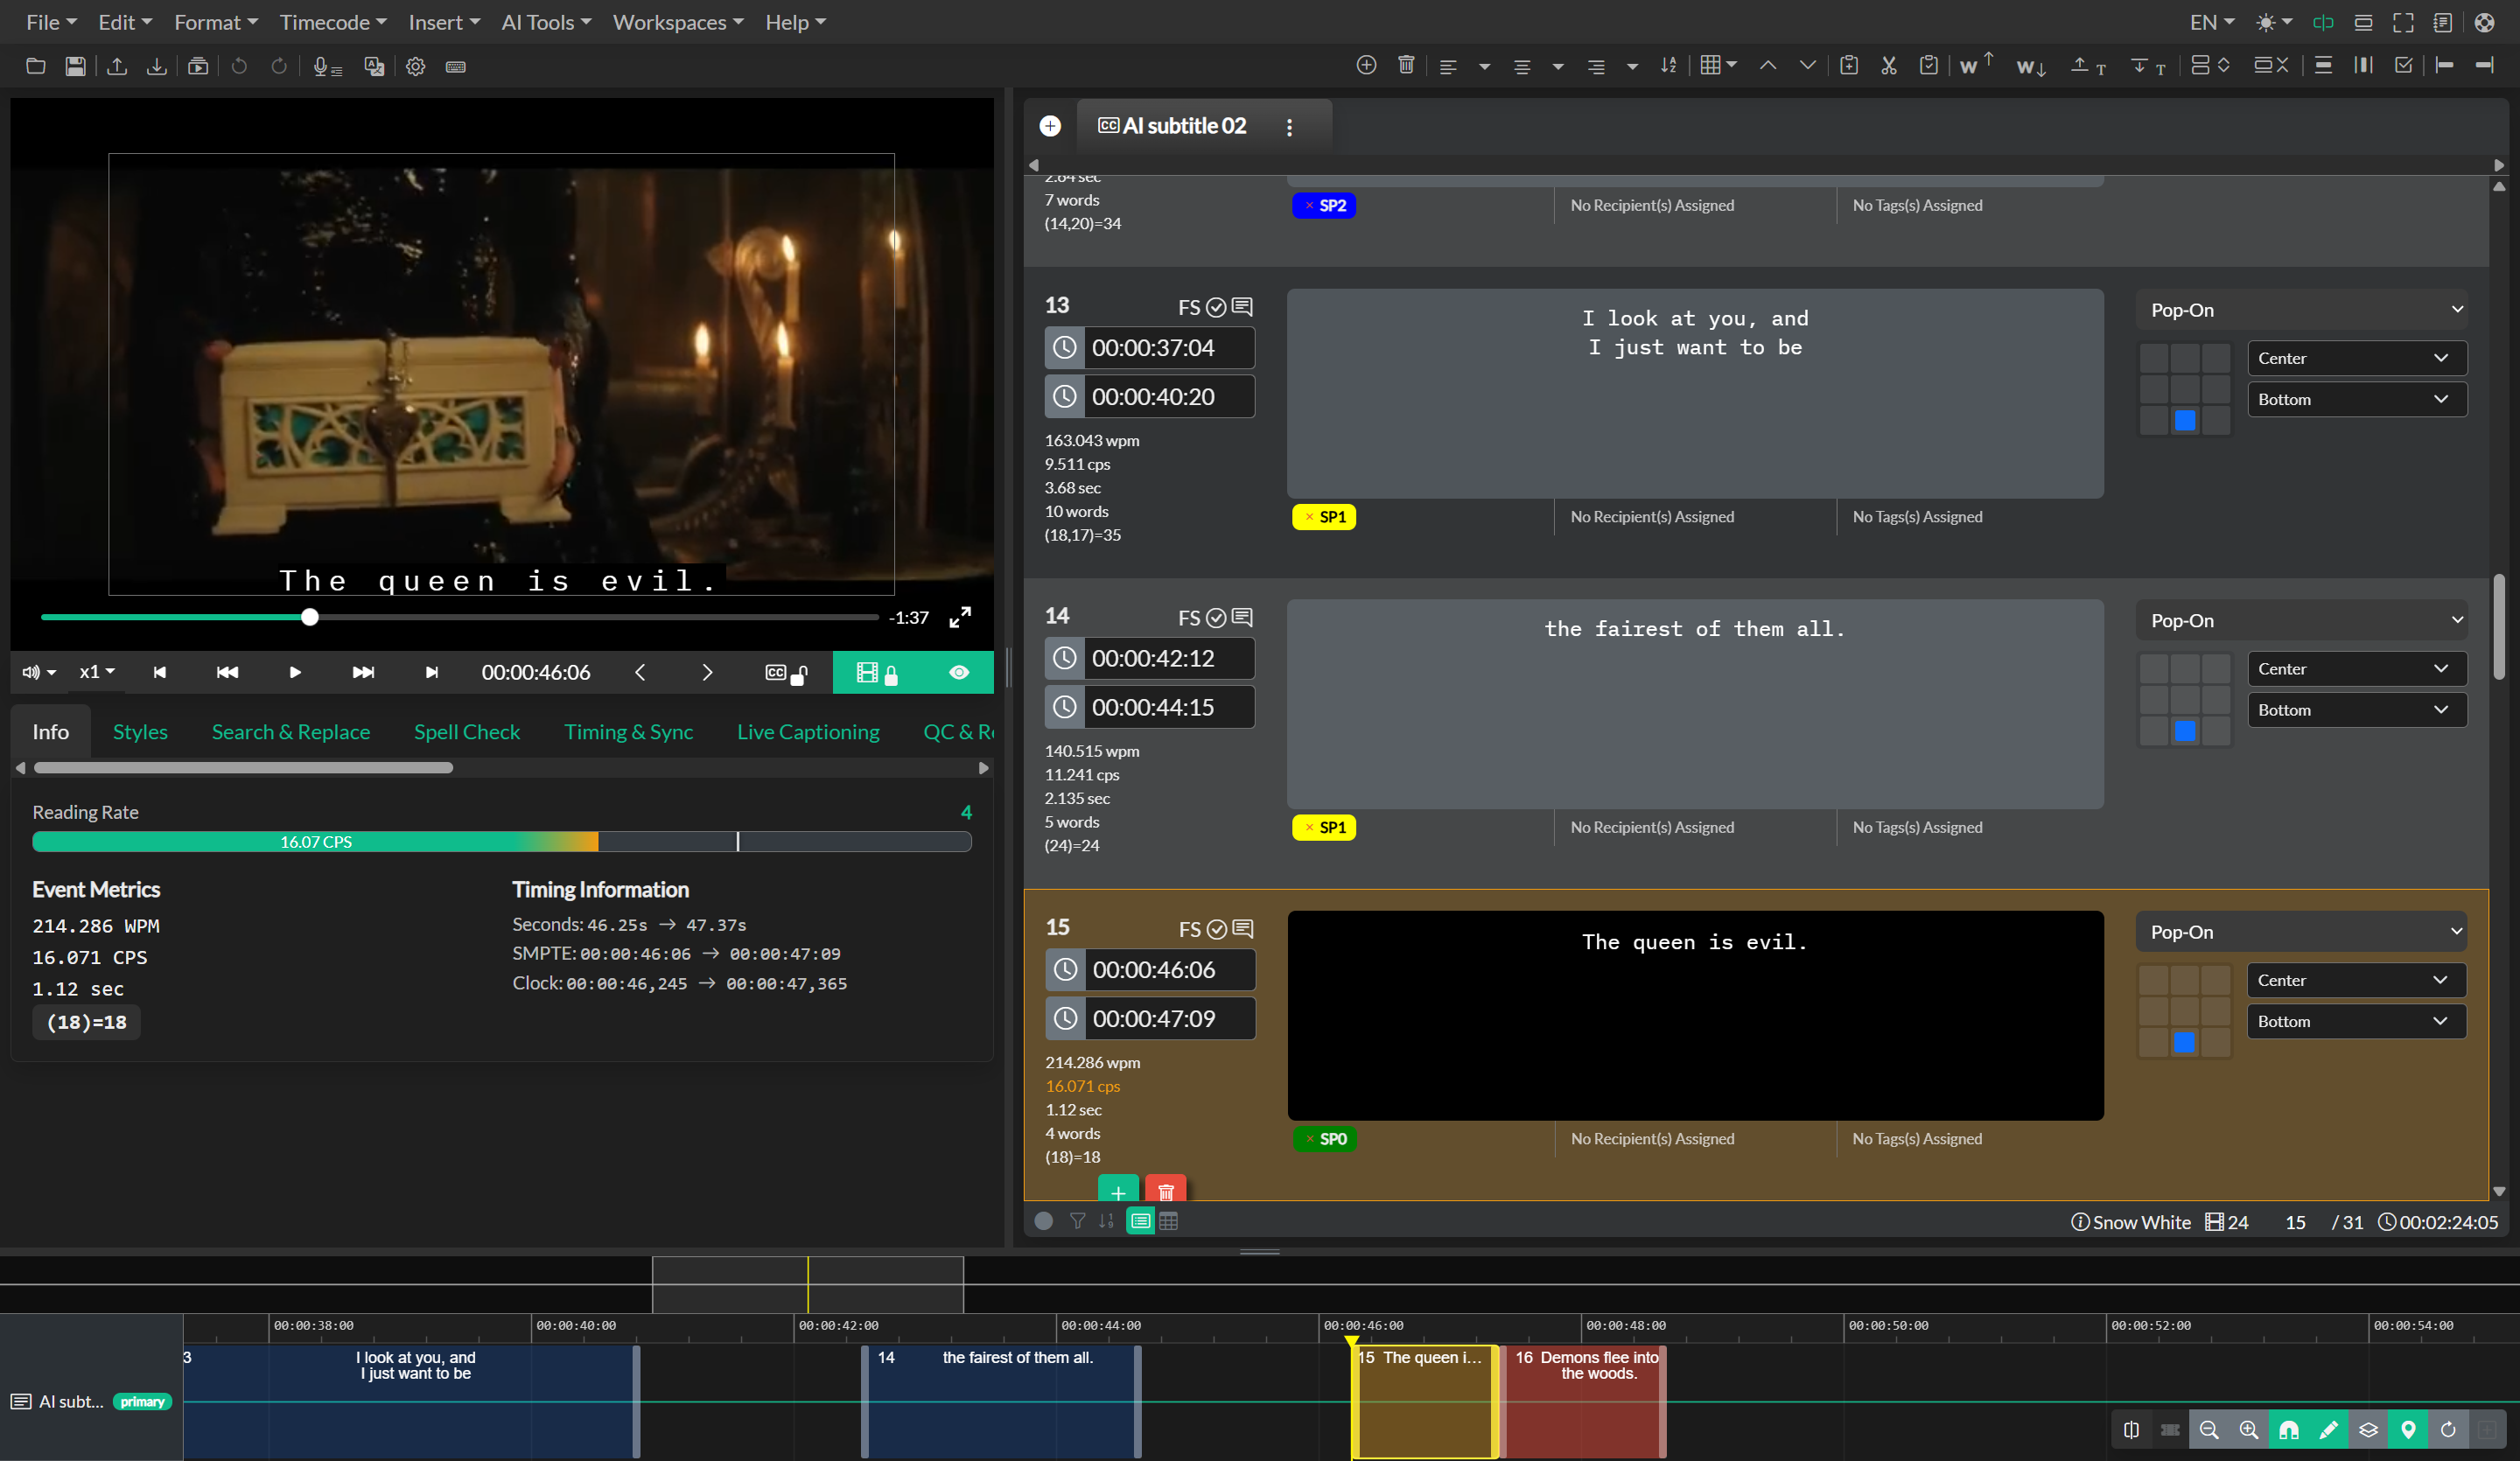Open the microphone dictation tool

[x=327, y=66]
